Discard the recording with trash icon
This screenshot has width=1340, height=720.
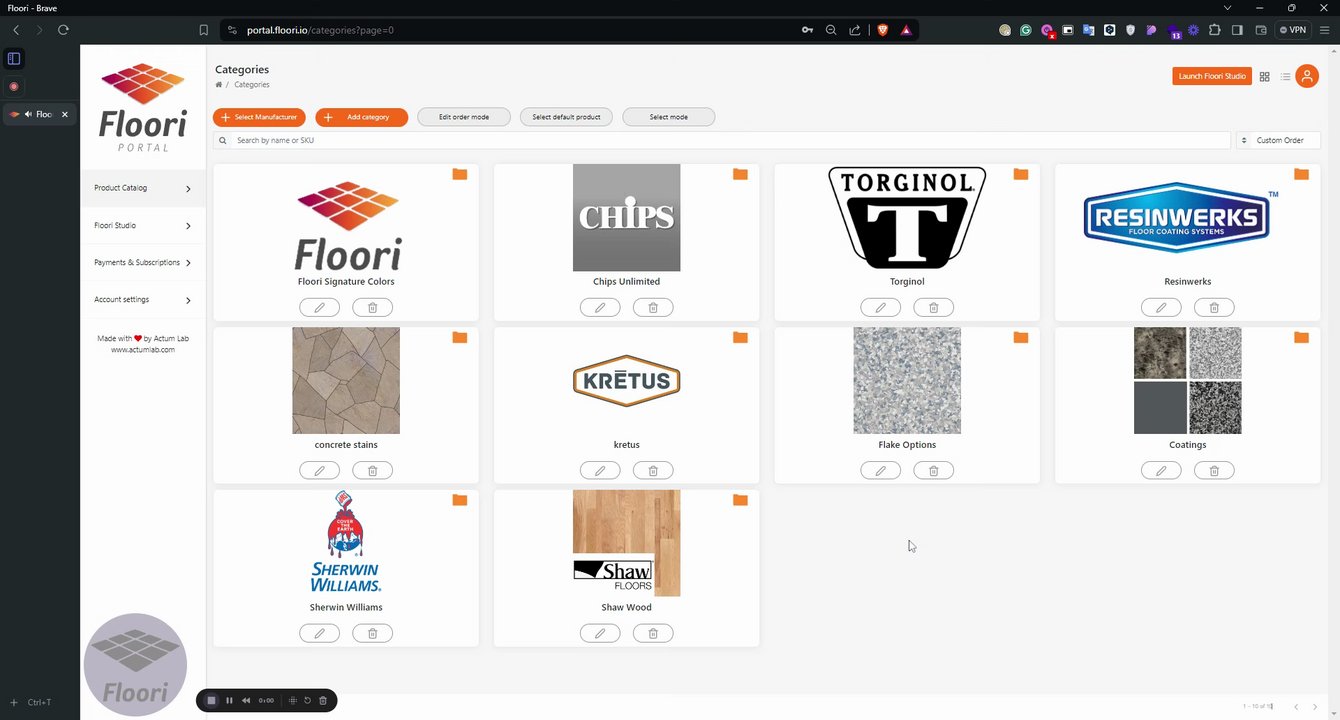323,700
